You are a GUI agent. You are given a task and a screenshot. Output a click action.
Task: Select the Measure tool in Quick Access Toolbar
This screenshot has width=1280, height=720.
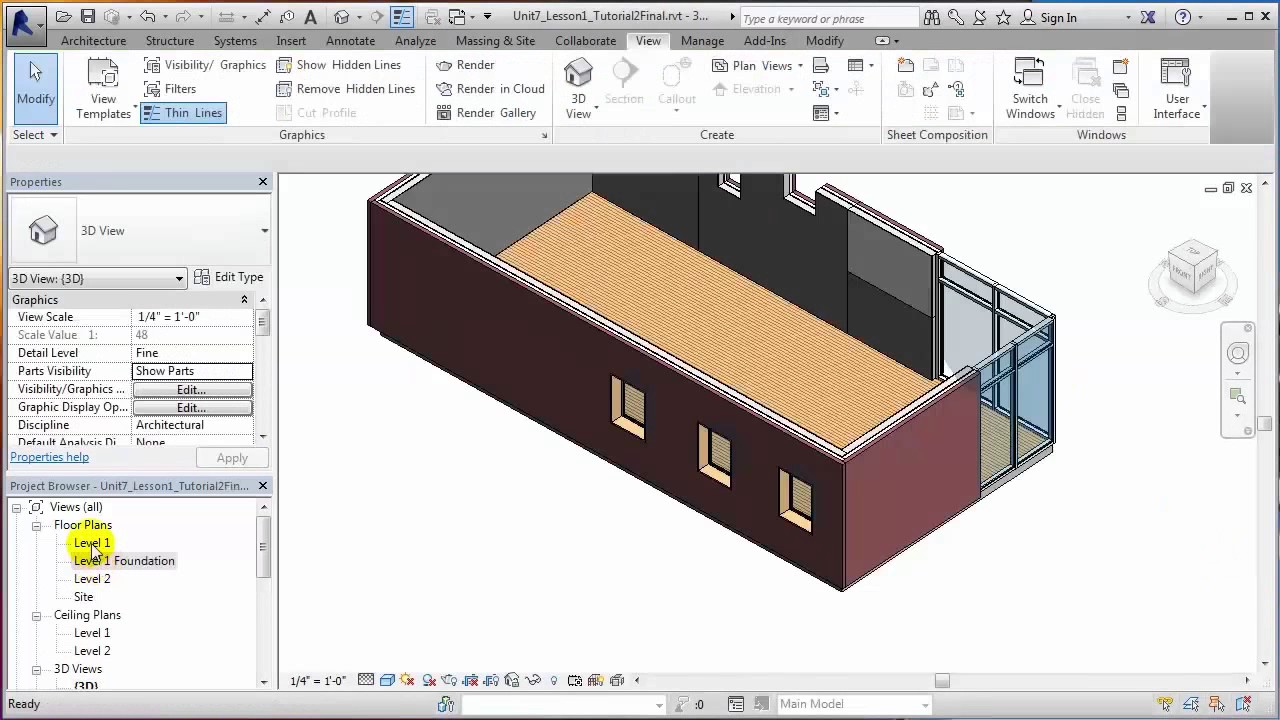(x=263, y=17)
